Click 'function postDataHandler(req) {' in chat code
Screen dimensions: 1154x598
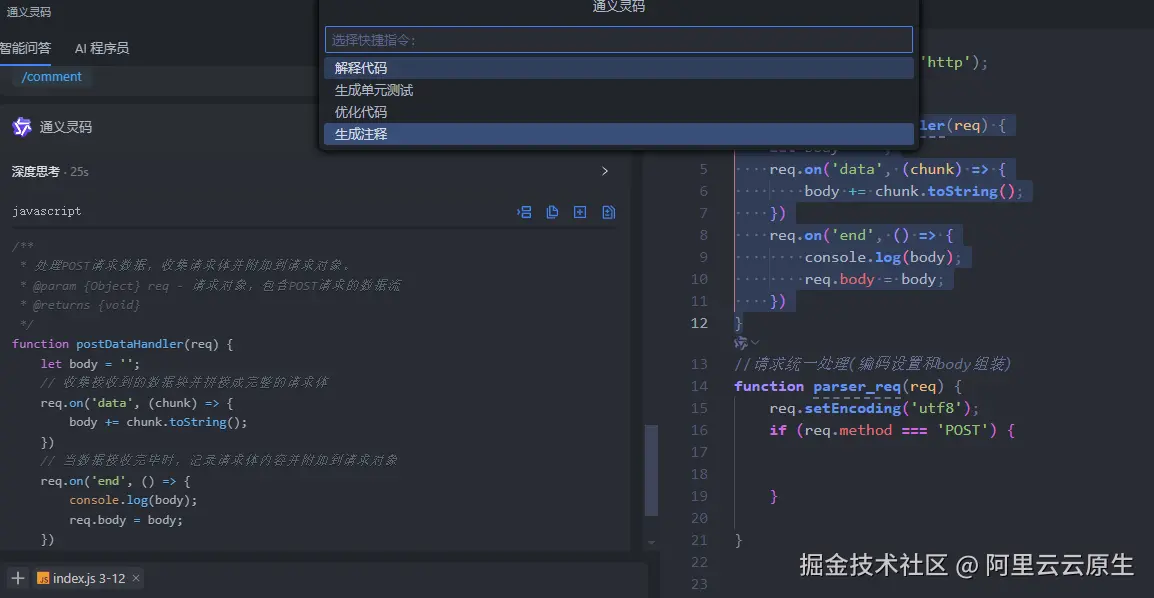[x=122, y=344]
